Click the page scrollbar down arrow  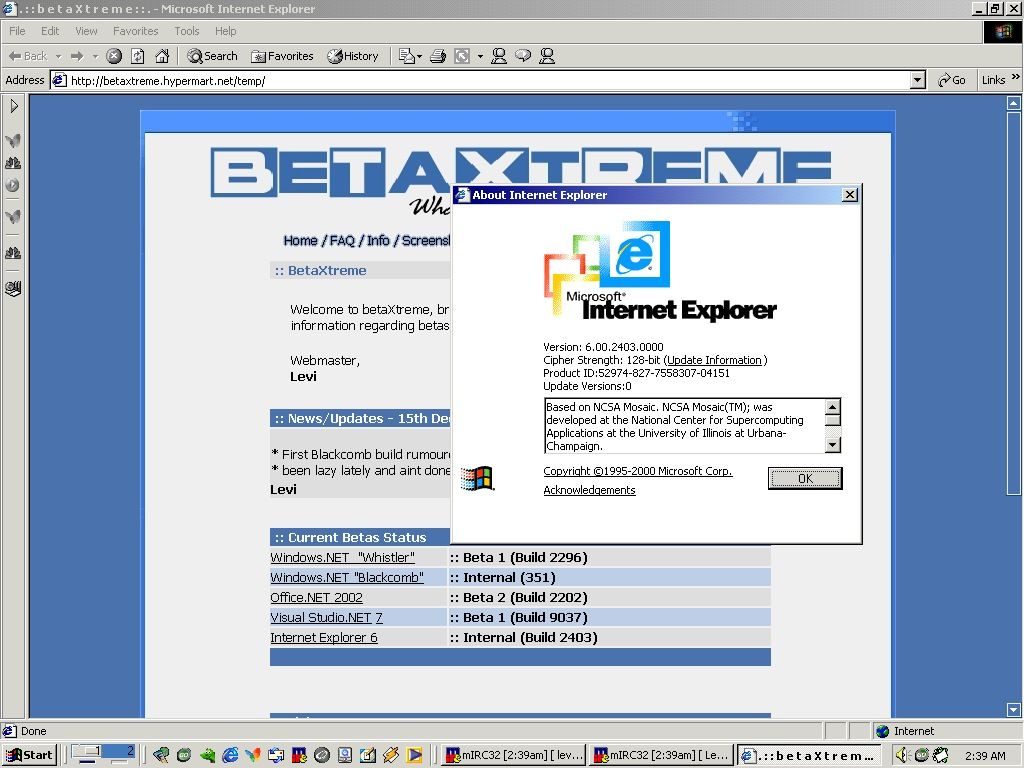pos(1014,709)
